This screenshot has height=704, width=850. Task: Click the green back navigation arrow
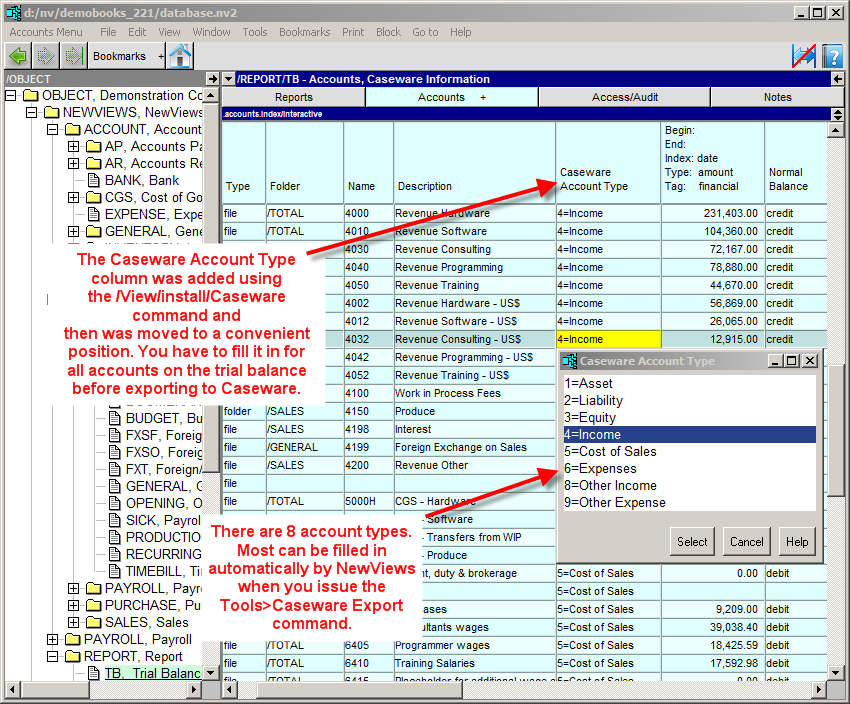tap(17, 56)
